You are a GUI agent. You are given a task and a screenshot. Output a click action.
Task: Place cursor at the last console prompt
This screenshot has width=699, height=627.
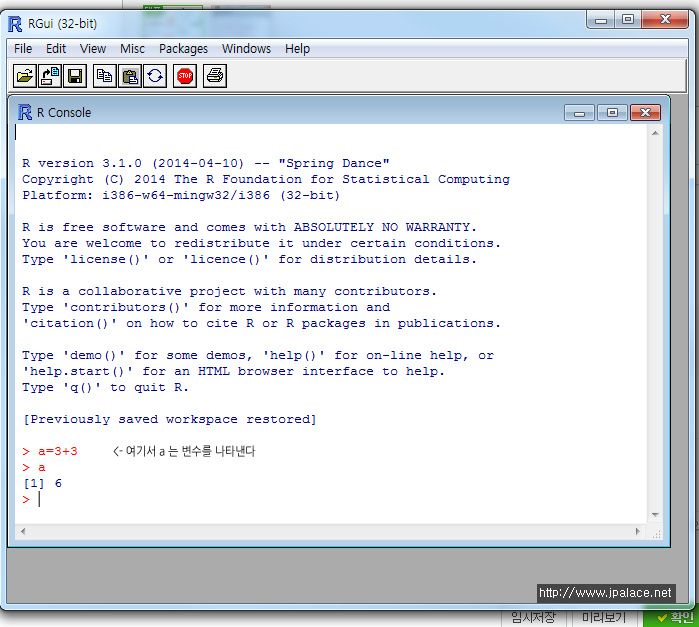(x=39, y=499)
